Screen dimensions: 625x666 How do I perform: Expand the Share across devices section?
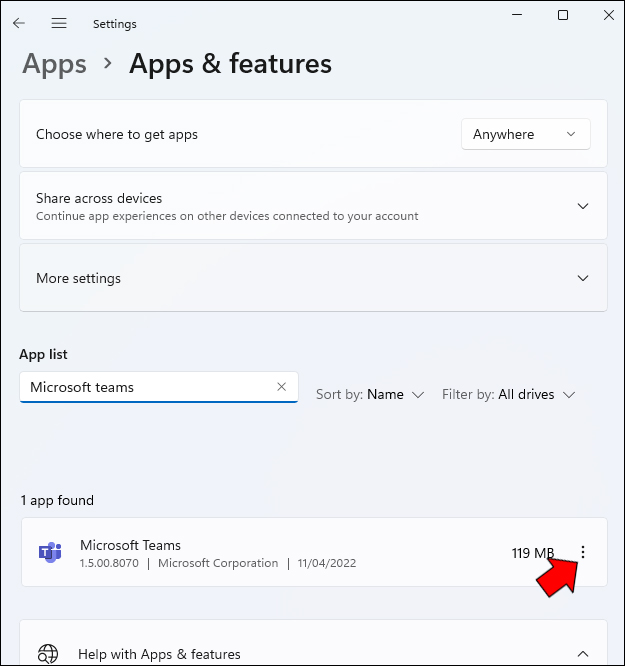point(583,206)
